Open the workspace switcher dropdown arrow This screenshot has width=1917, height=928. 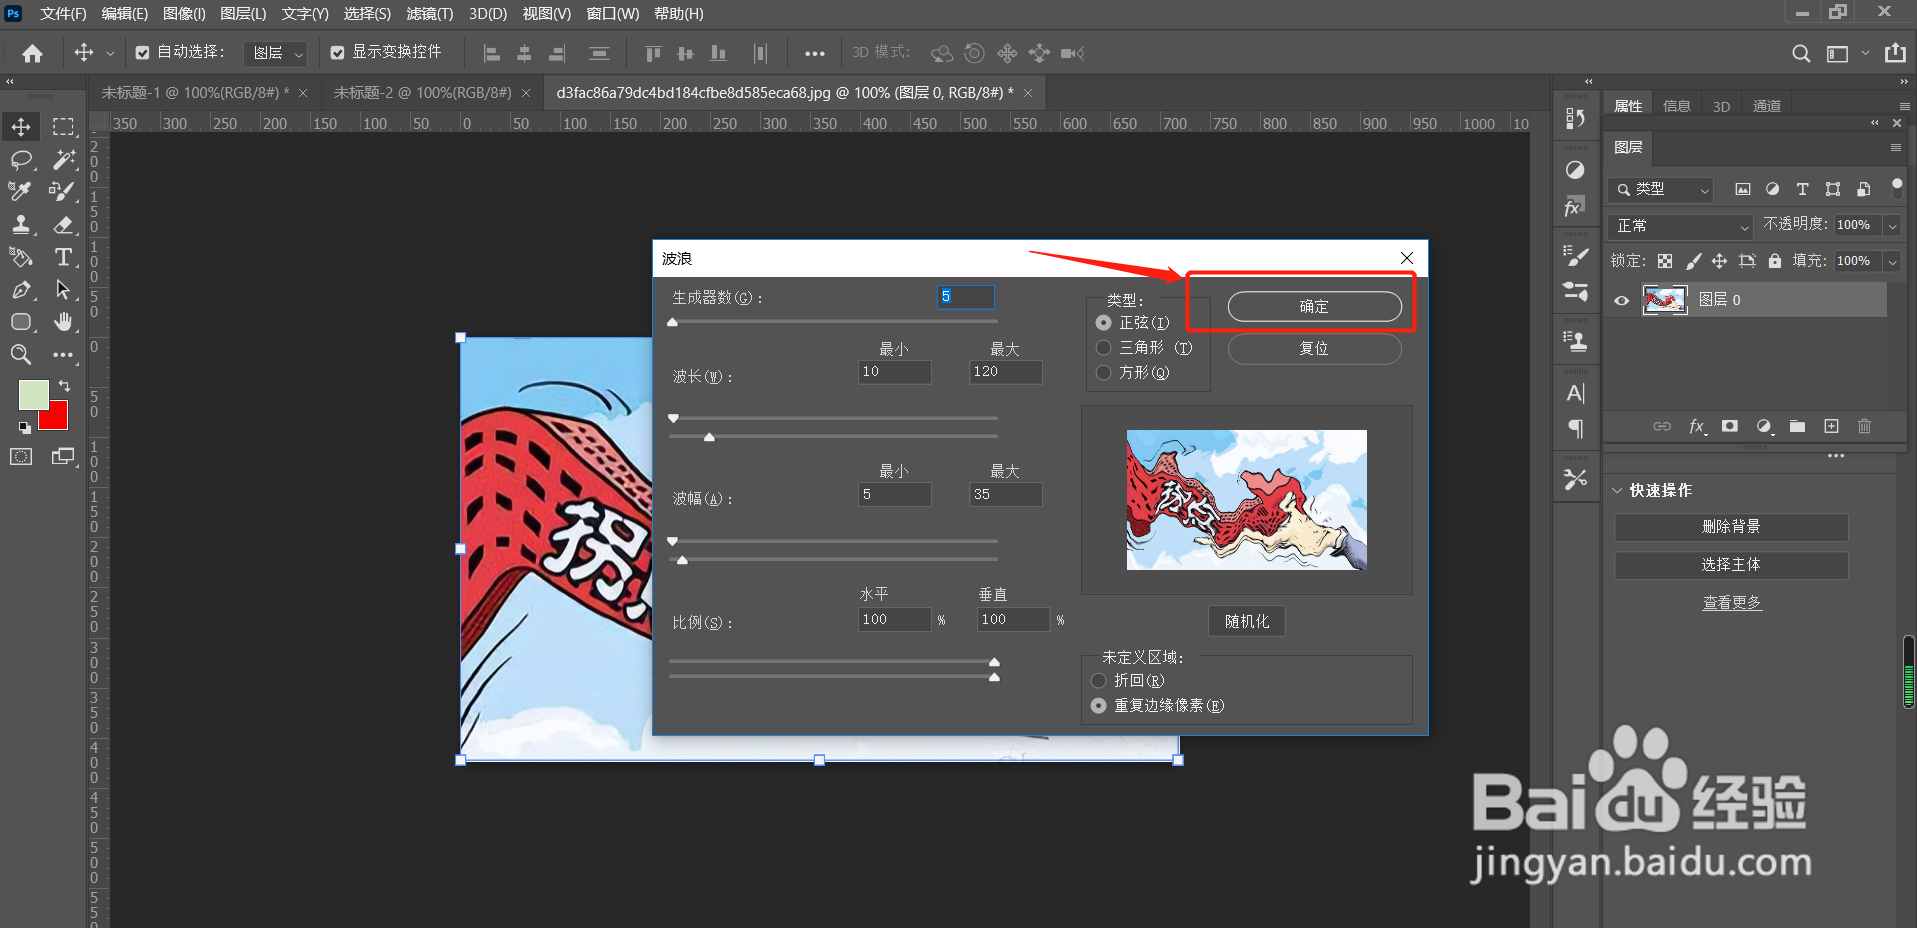[1865, 53]
